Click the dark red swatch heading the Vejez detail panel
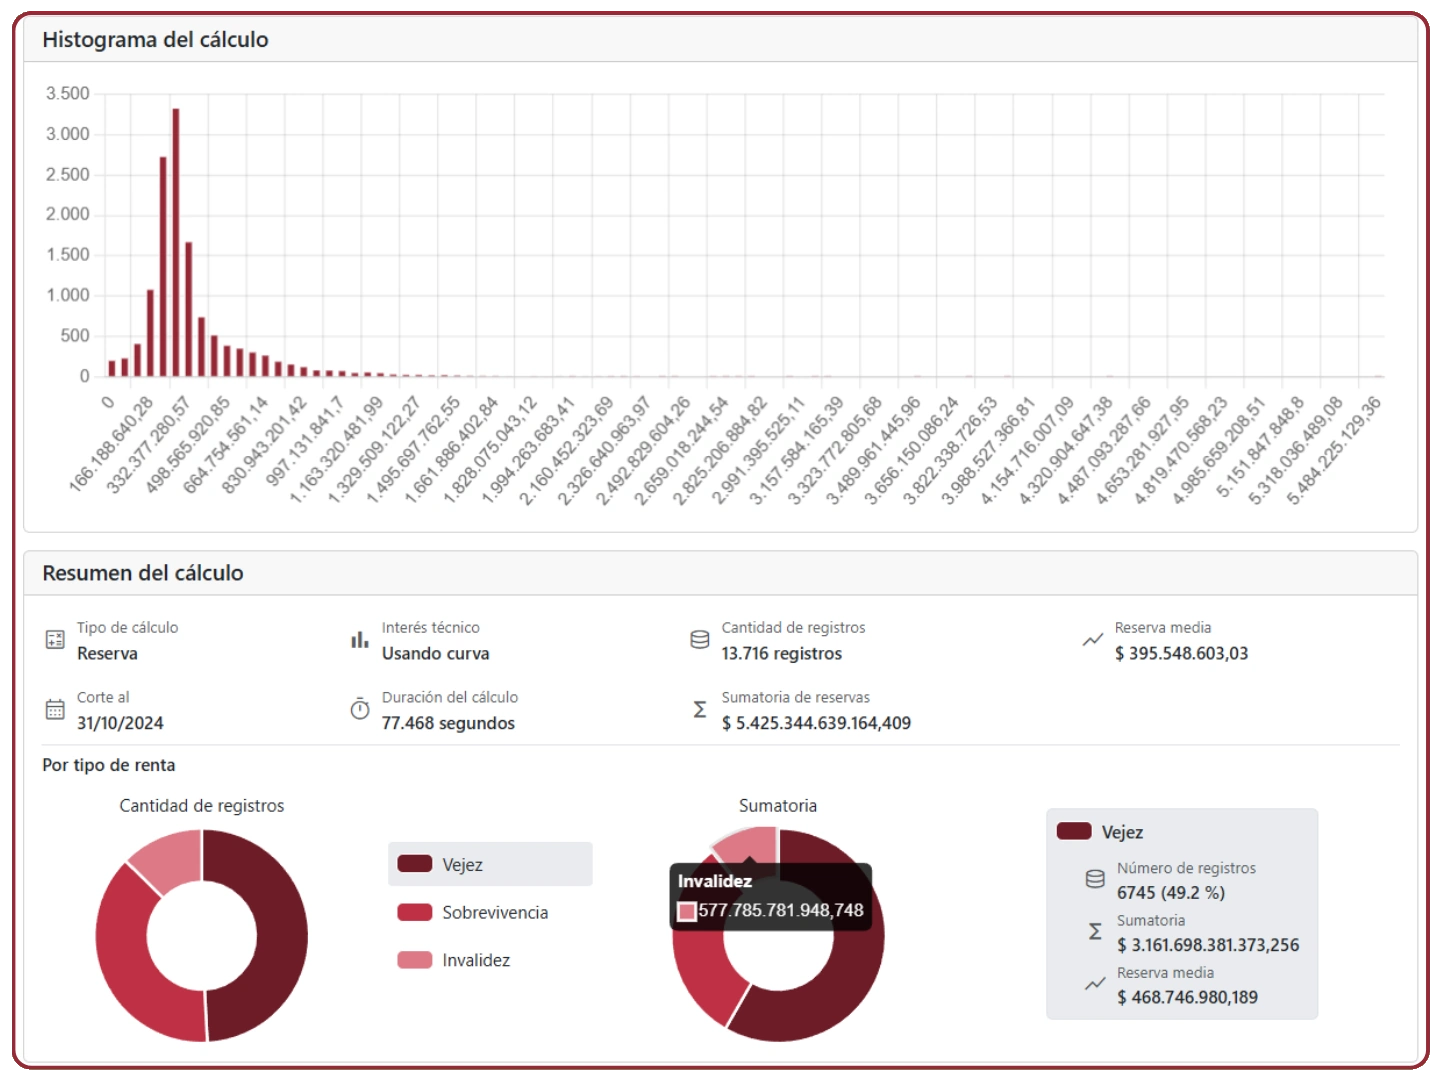The height and width of the screenshot is (1080, 1441). (x=1074, y=831)
